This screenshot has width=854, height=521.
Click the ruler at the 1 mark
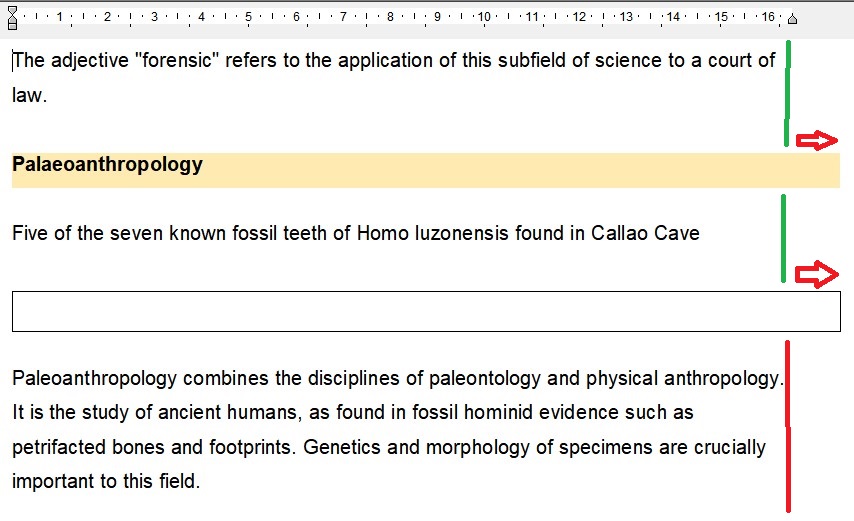59,17
